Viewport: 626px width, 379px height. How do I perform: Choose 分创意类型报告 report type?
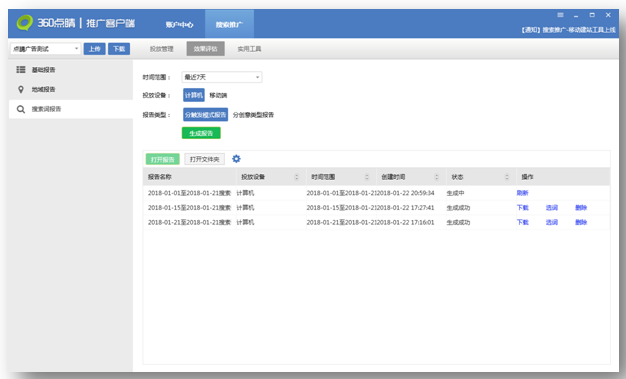pos(253,115)
